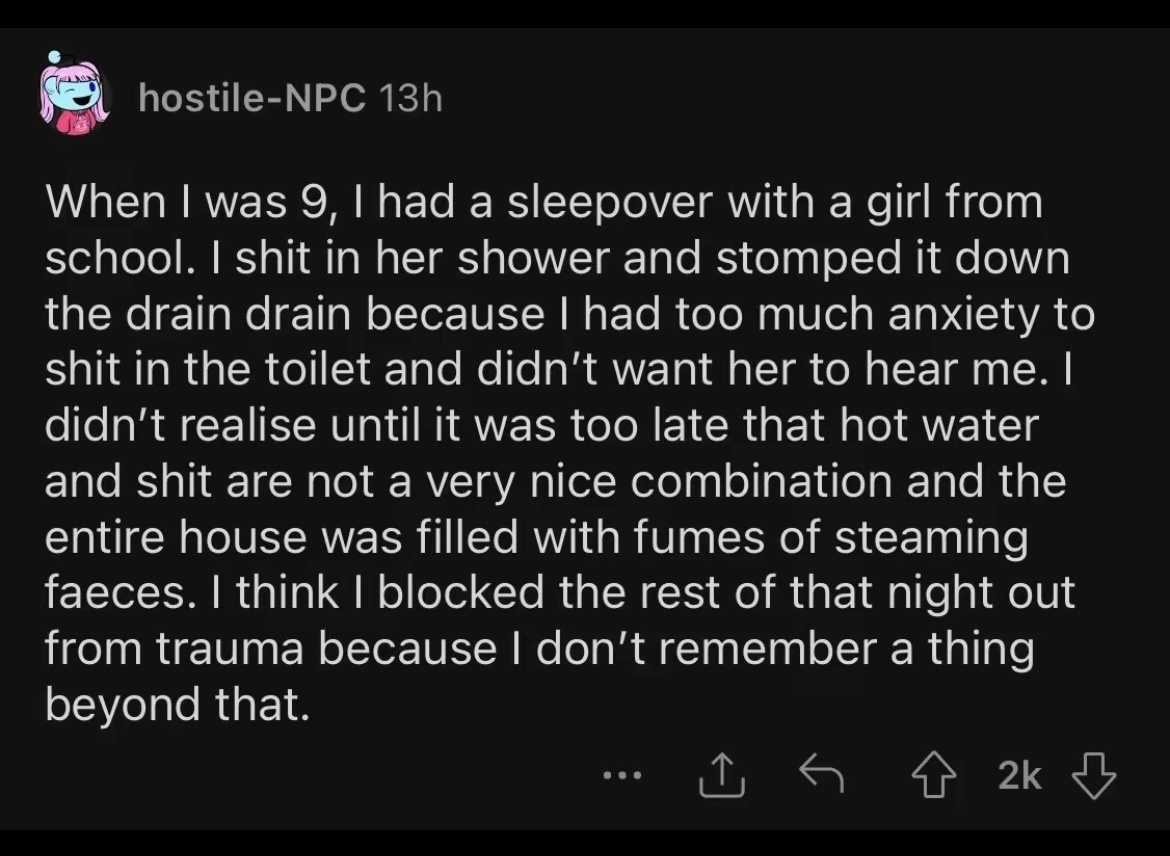The image size is (1170, 856).
Task: Tap the line starting "shit in the toilet"
Action: [x=558, y=369]
